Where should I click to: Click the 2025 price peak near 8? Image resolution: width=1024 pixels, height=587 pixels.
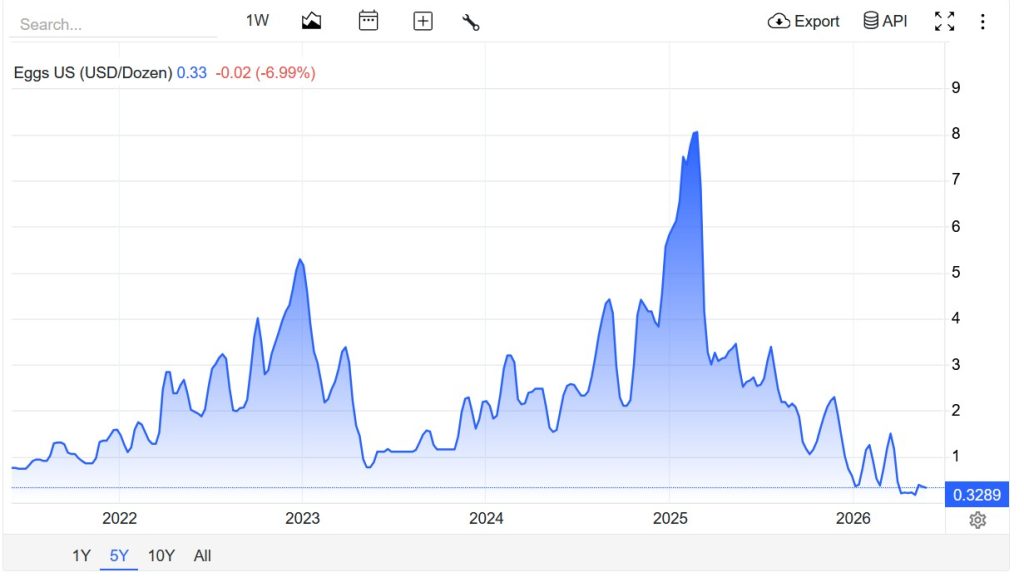pyautogui.click(x=696, y=133)
